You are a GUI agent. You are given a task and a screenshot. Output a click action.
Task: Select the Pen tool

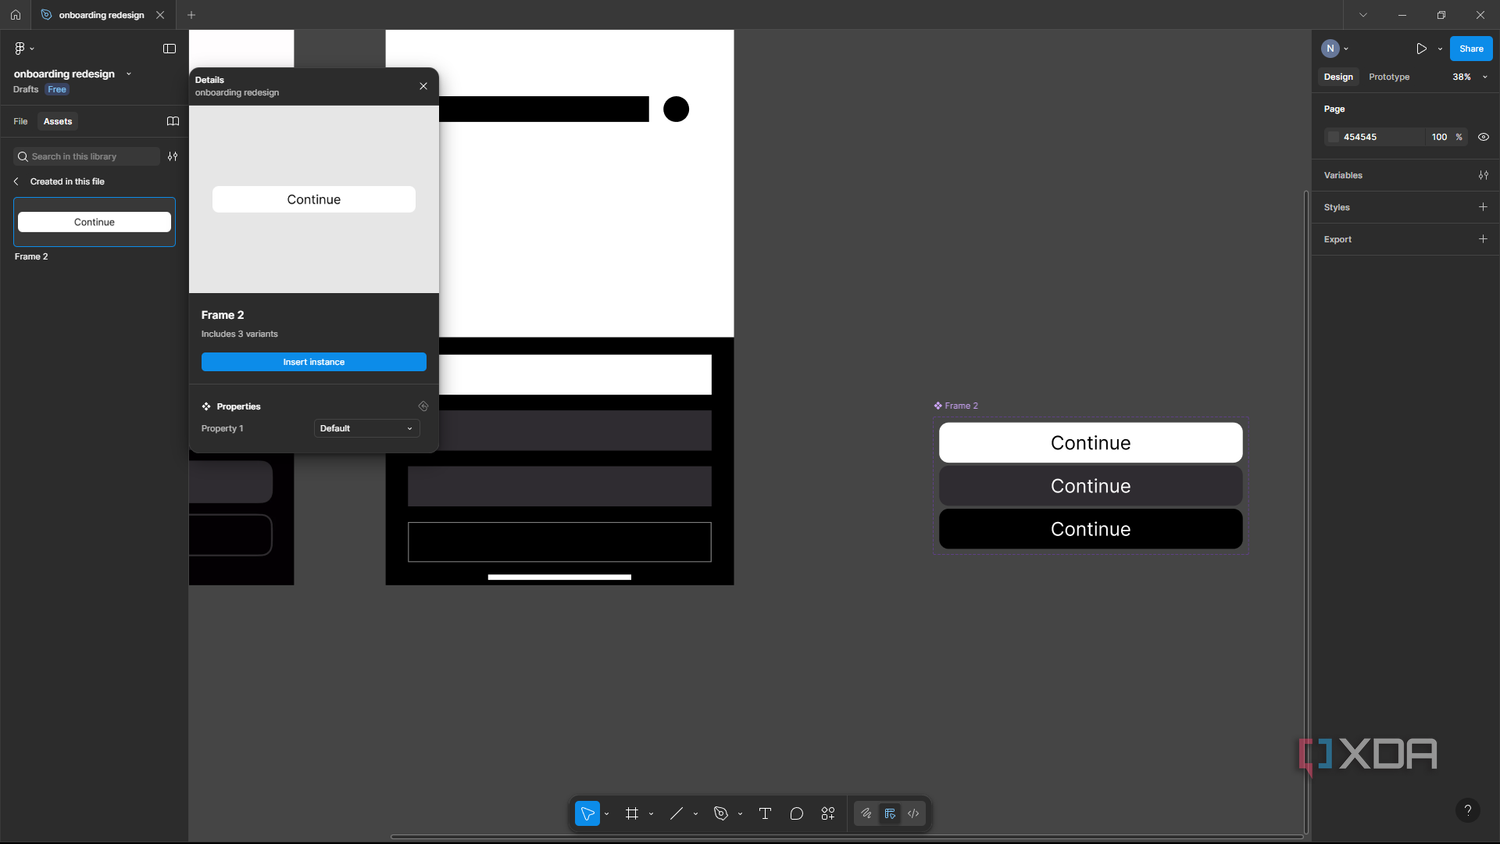tap(721, 814)
